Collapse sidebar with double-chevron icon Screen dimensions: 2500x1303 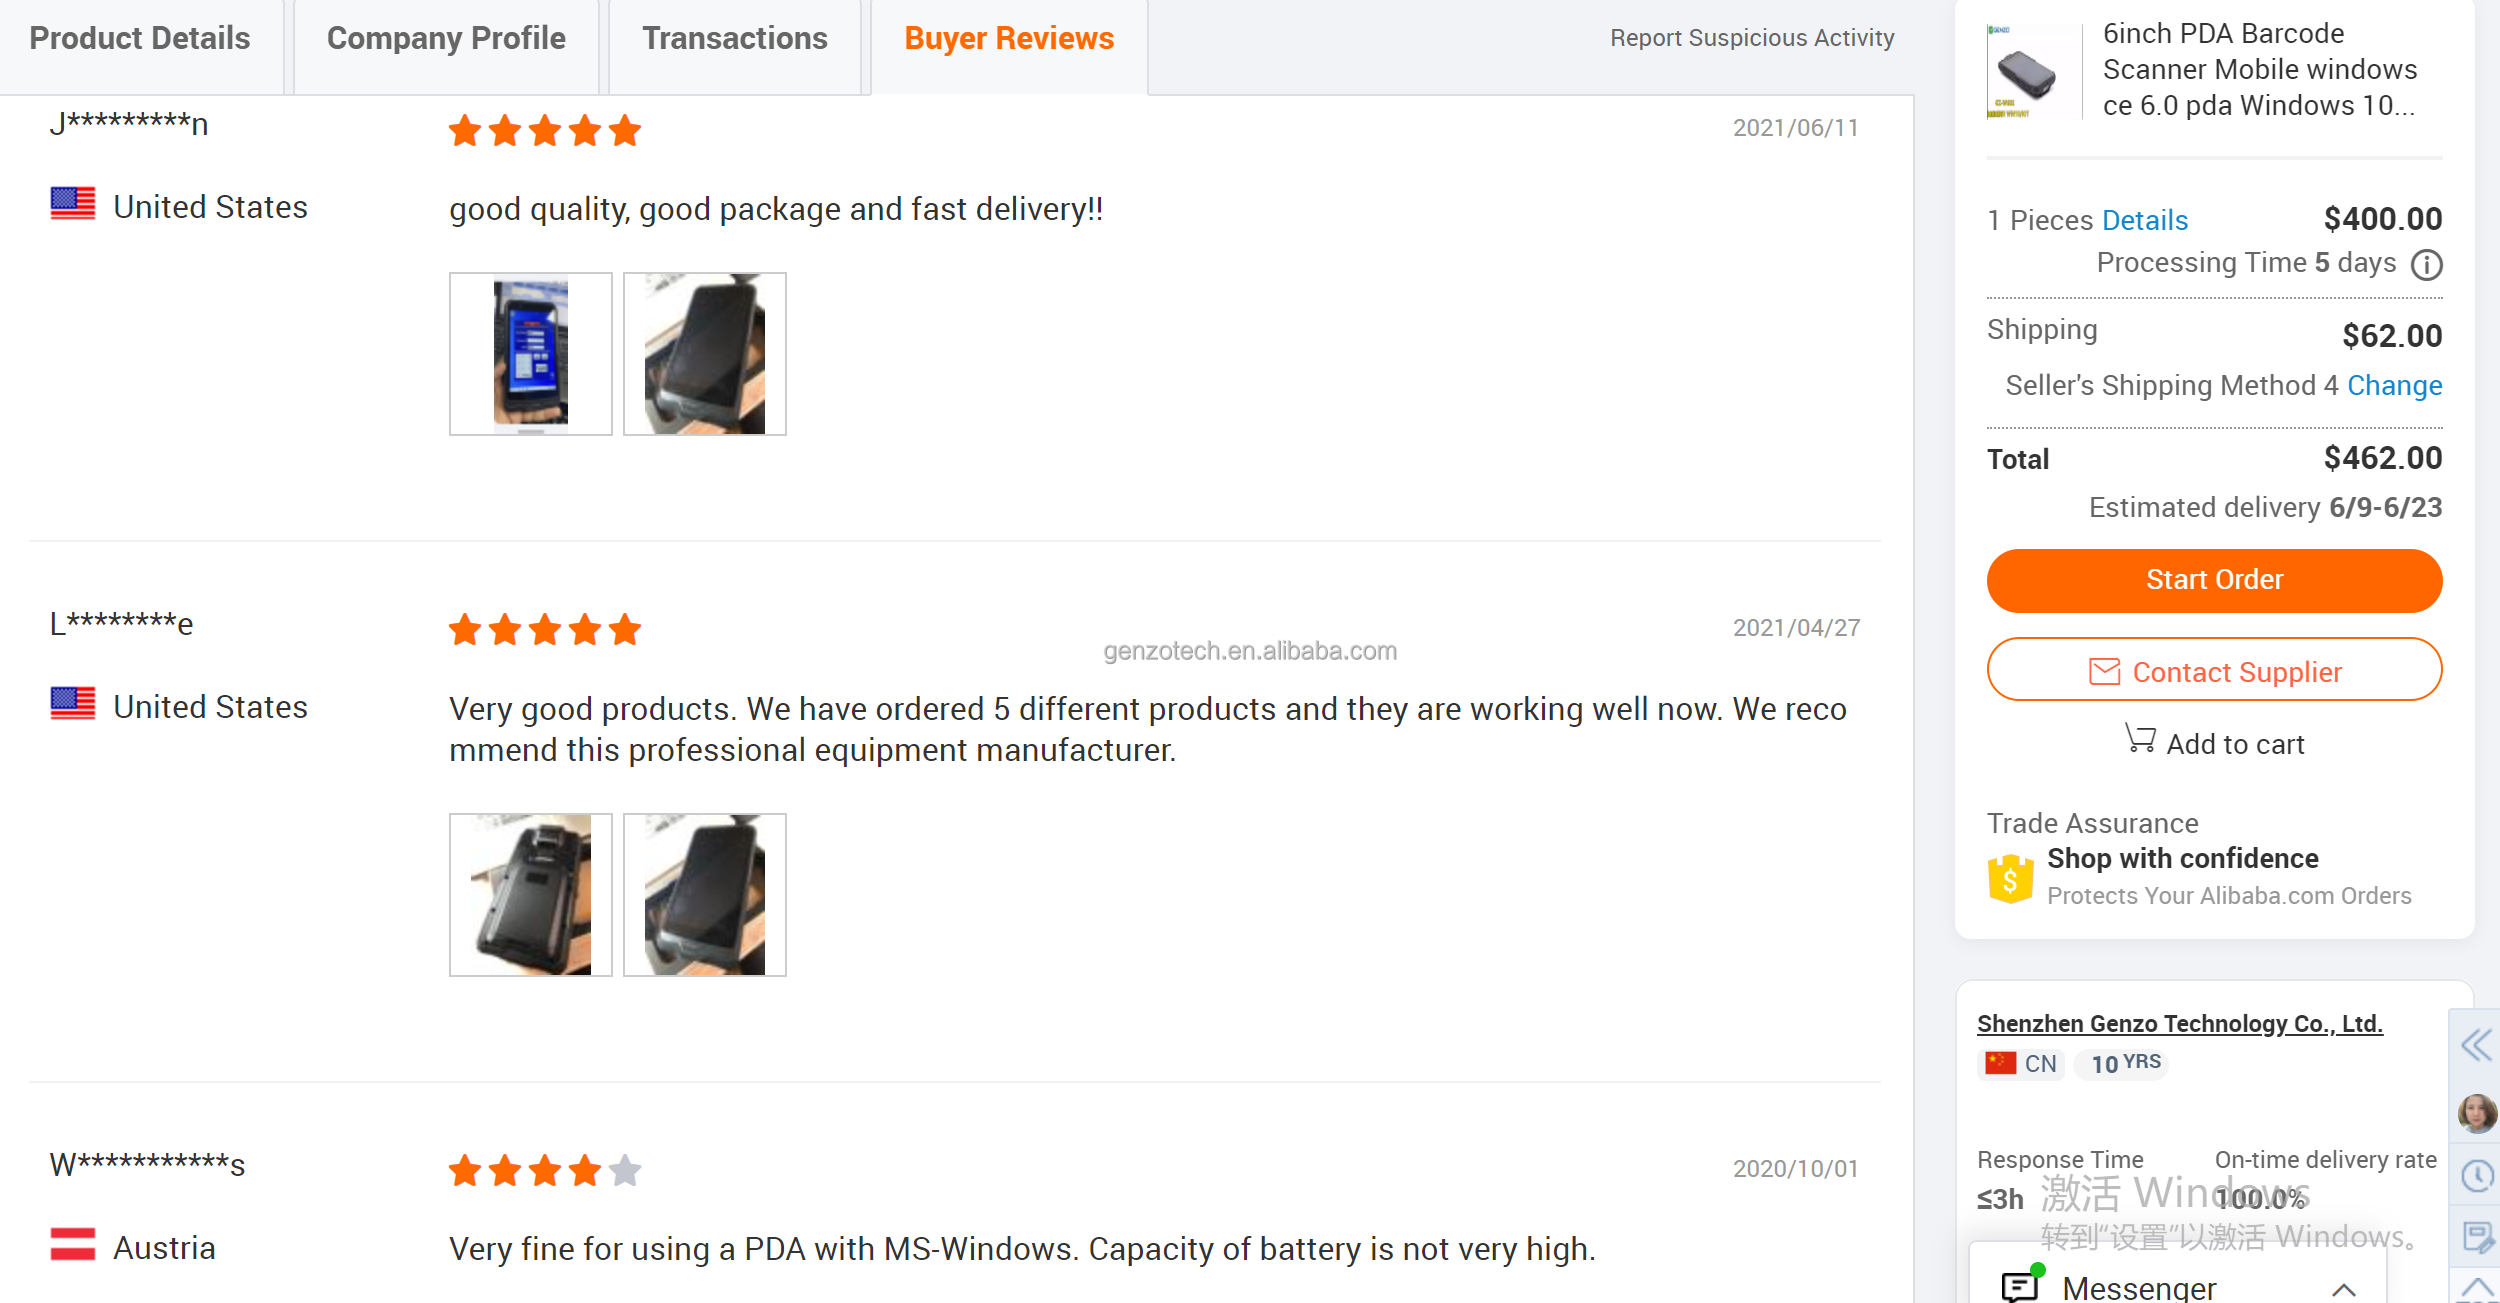2476,1045
